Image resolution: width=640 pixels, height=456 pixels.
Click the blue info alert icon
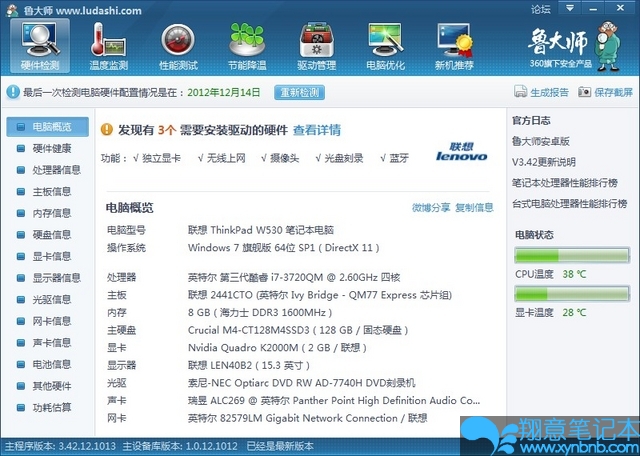13,92
